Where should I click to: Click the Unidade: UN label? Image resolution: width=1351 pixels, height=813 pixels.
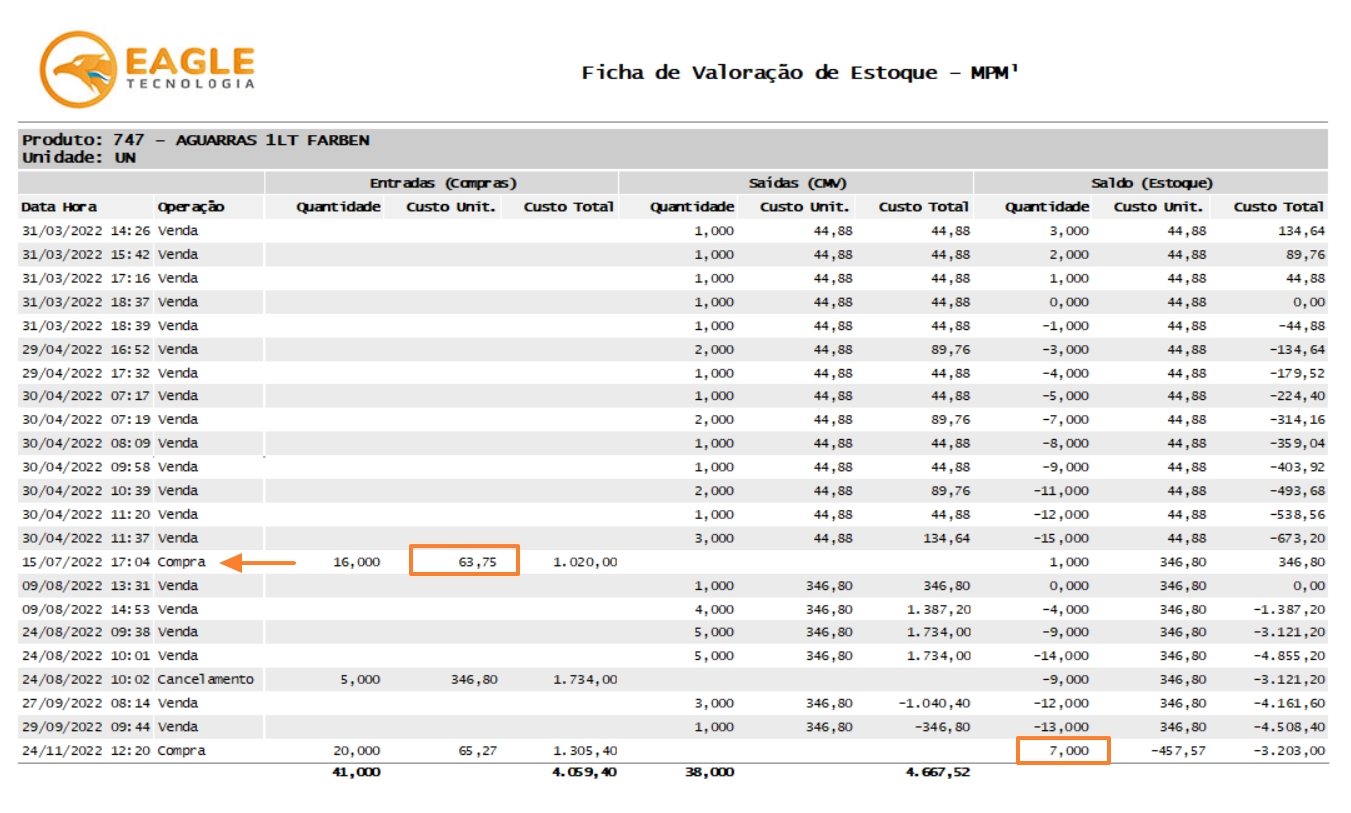[x=79, y=158]
